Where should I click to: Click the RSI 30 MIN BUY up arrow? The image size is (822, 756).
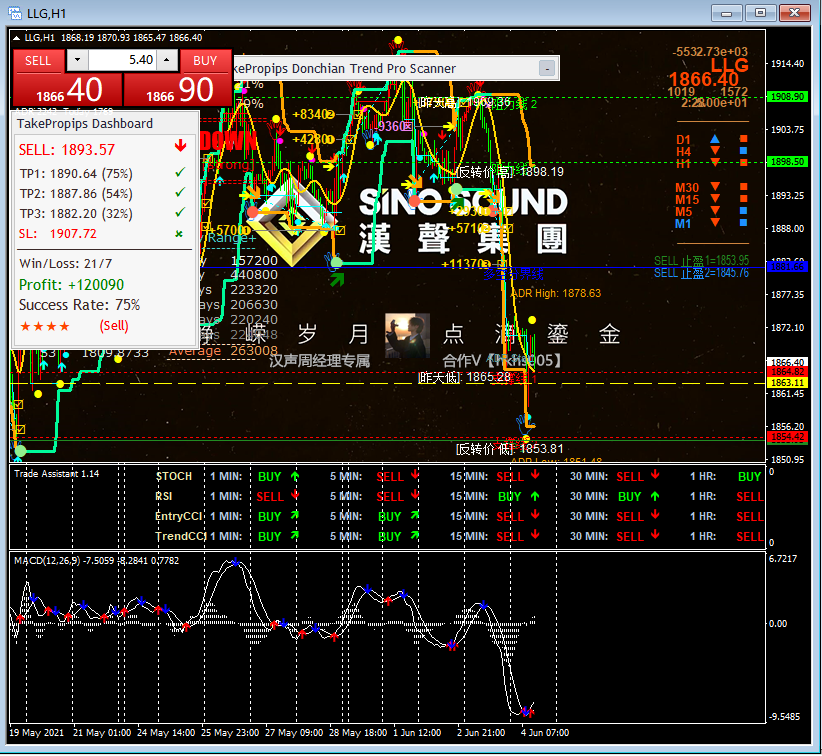(x=655, y=496)
